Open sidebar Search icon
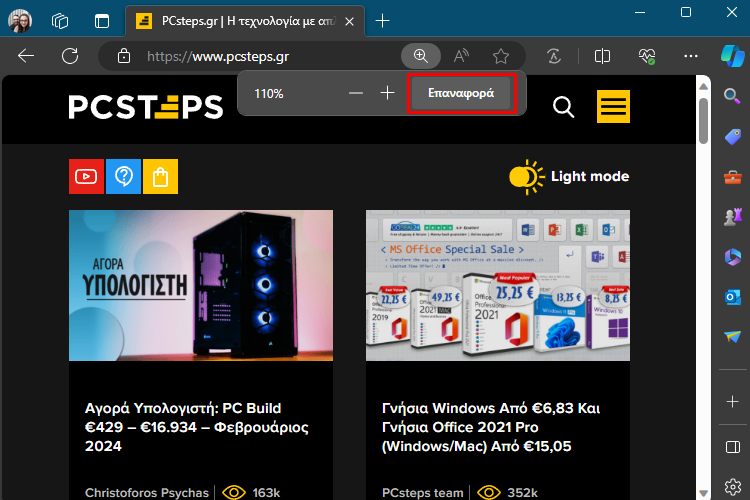The width and height of the screenshot is (750, 500). coord(732,96)
